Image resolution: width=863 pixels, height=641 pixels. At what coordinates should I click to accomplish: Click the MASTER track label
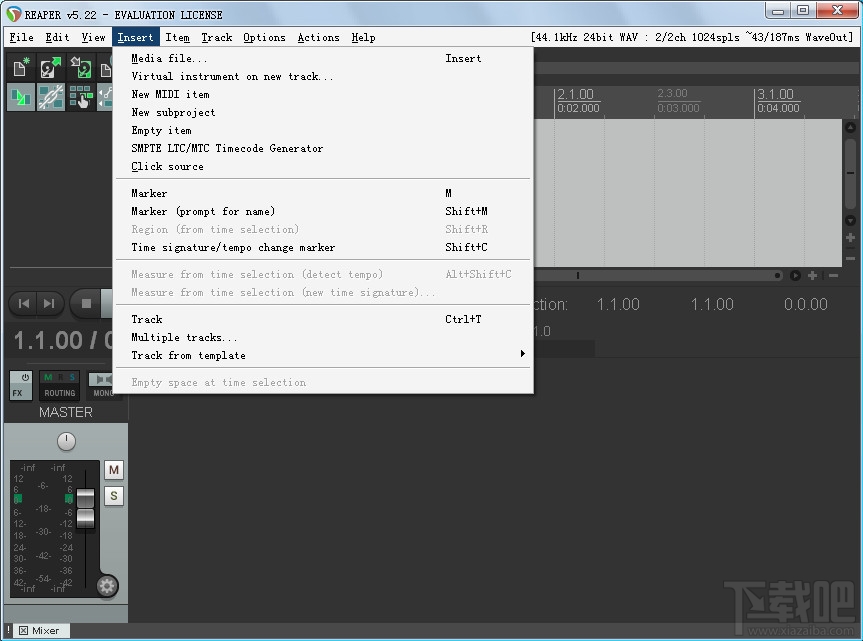66,412
